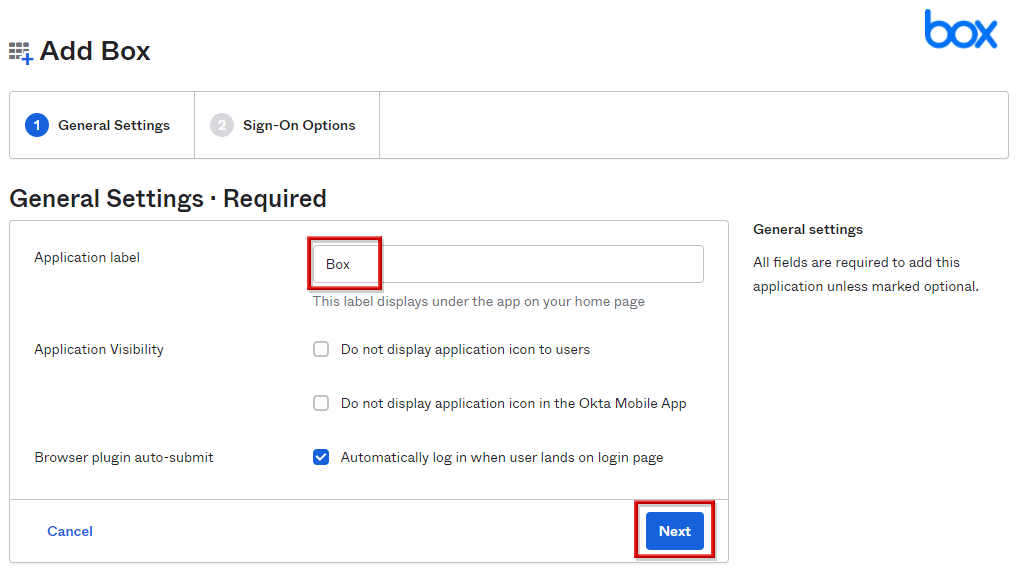Open the General Settings step tab
This screenshot has height=583, width=1030.
point(113,125)
